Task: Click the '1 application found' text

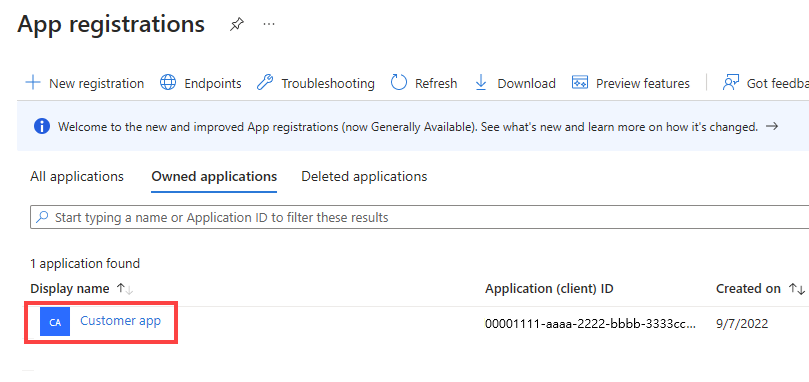Action: pyautogui.click(x=85, y=264)
